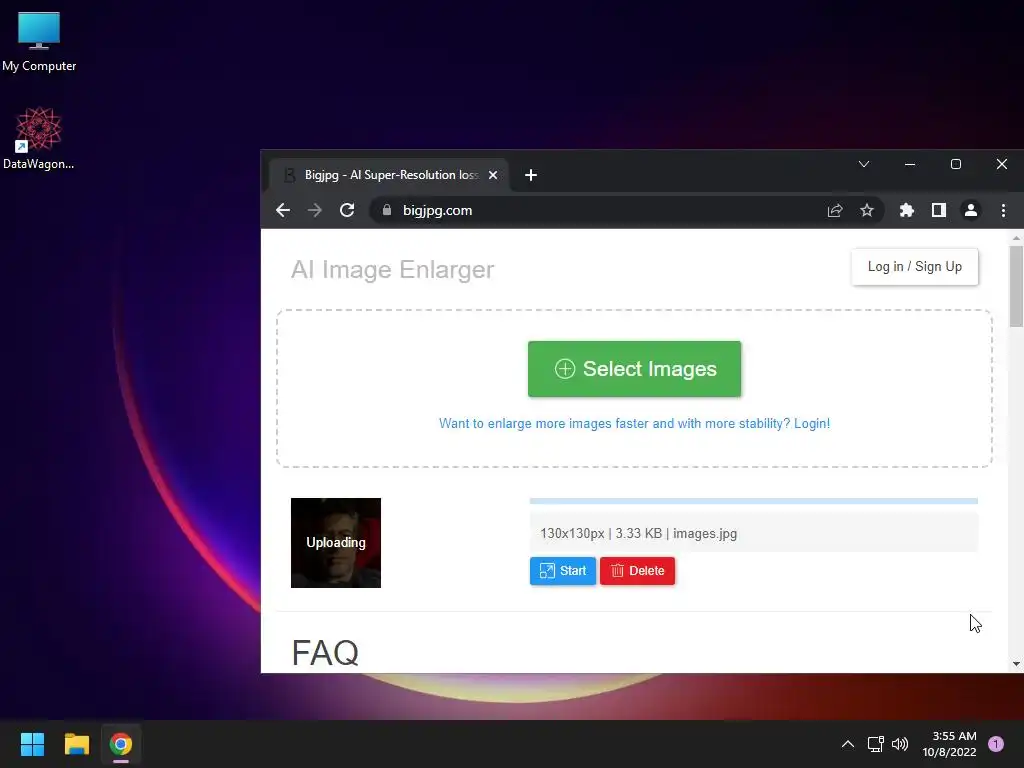Viewport: 1024px width, 768px height.
Task: Open the DataWagon desktop shortcut
Action: (x=39, y=138)
